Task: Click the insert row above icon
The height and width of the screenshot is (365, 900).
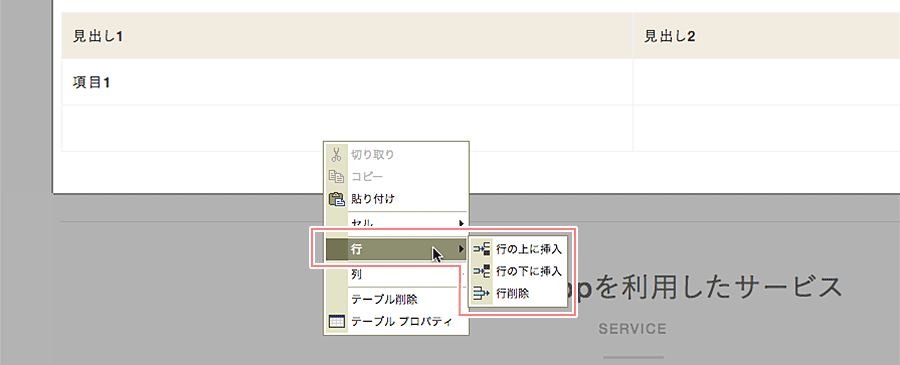Action: 482,249
